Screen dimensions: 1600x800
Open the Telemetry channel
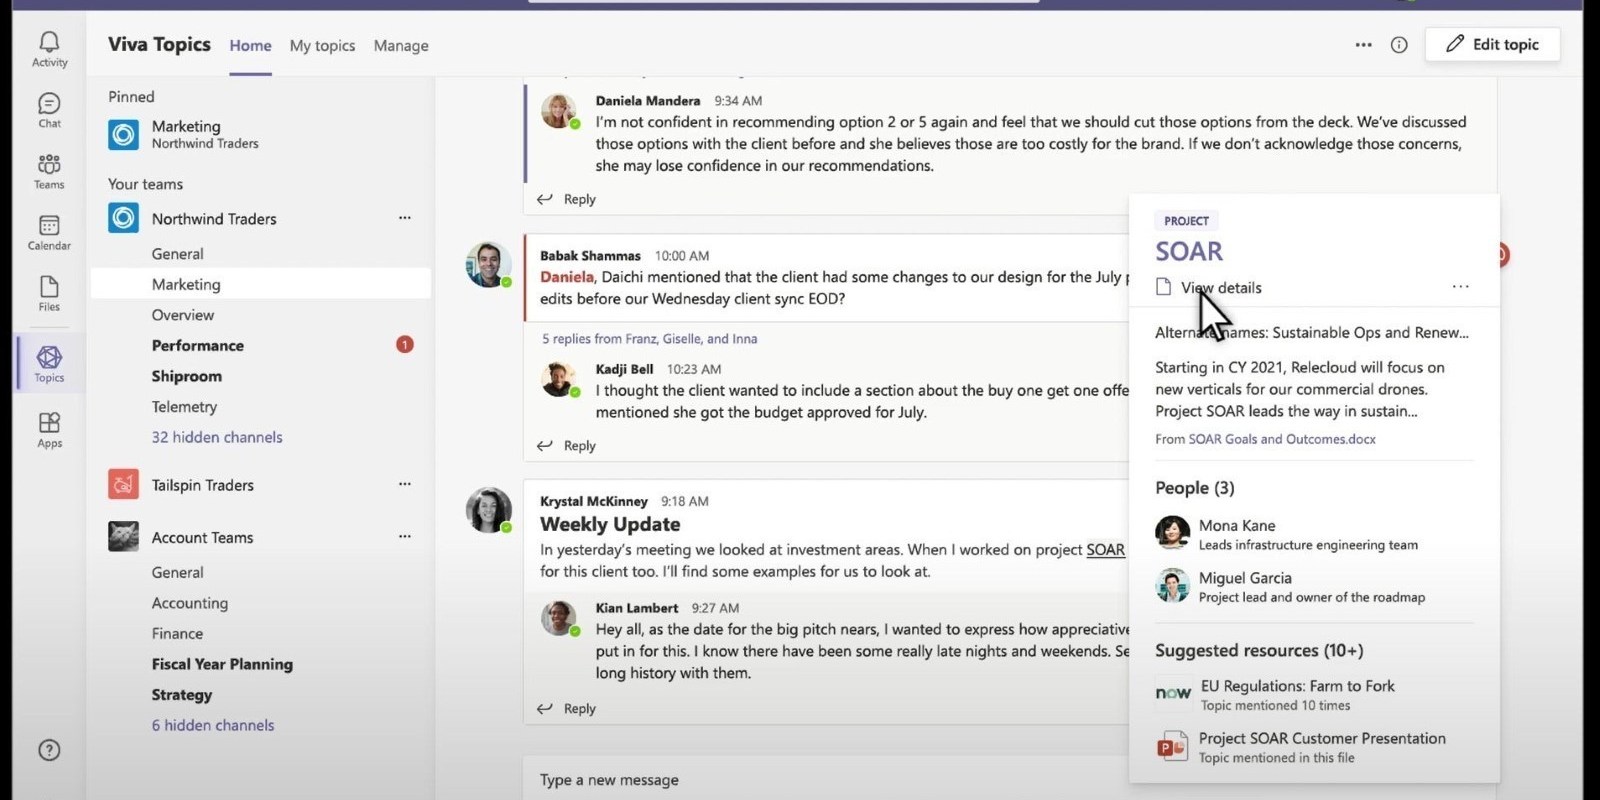[x=184, y=407]
